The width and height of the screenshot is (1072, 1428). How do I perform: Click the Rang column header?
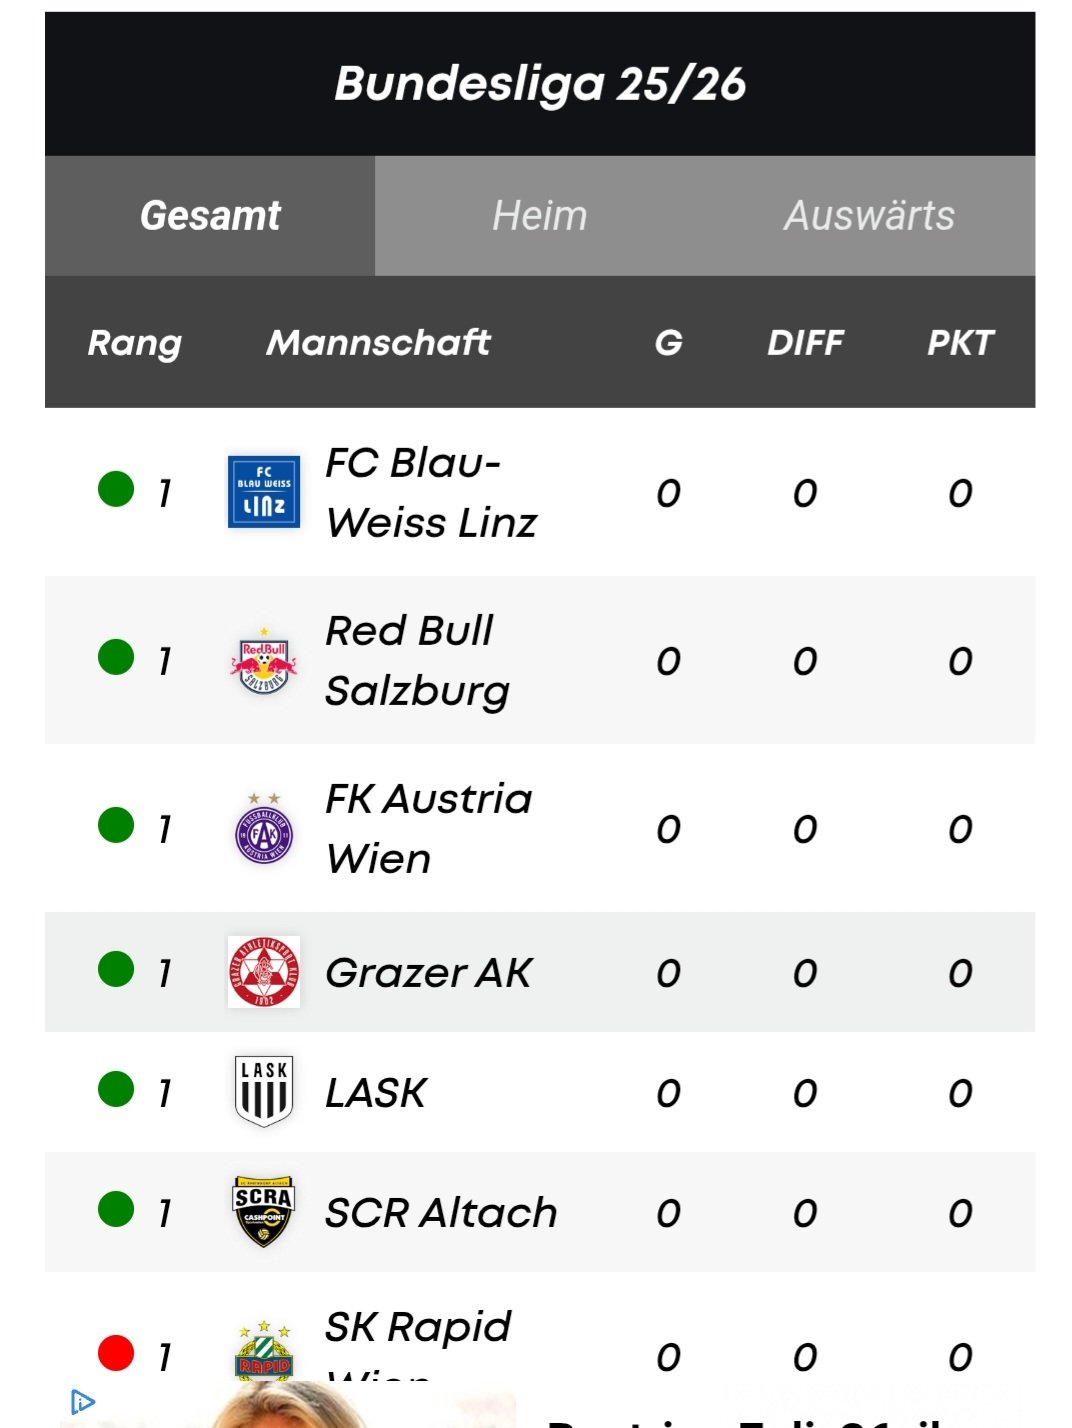(x=135, y=343)
